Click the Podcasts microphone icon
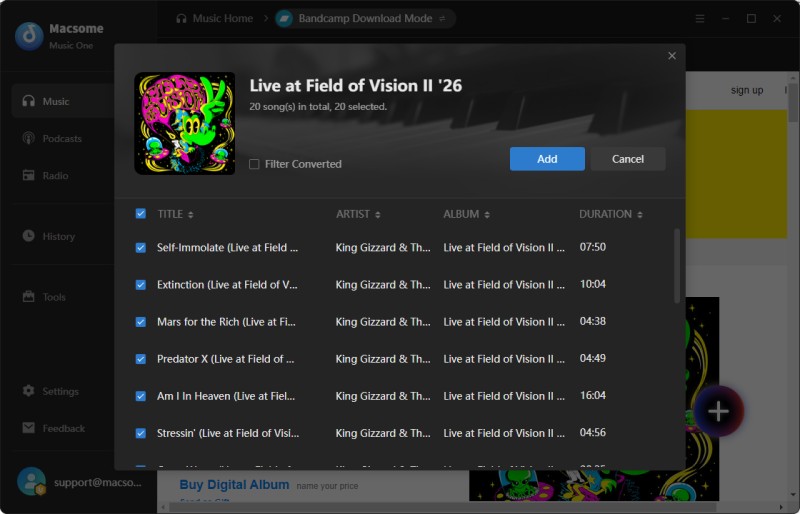 point(29,138)
